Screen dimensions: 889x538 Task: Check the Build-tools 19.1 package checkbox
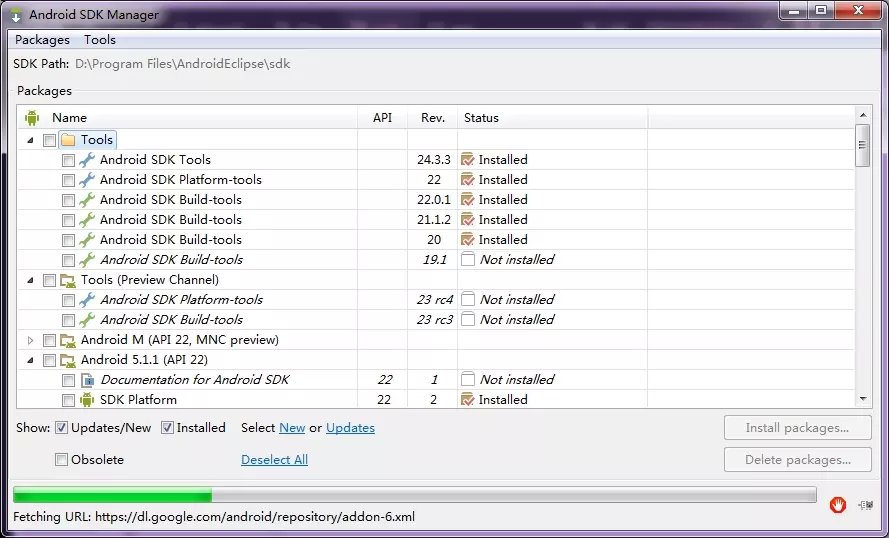coord(68,260)
